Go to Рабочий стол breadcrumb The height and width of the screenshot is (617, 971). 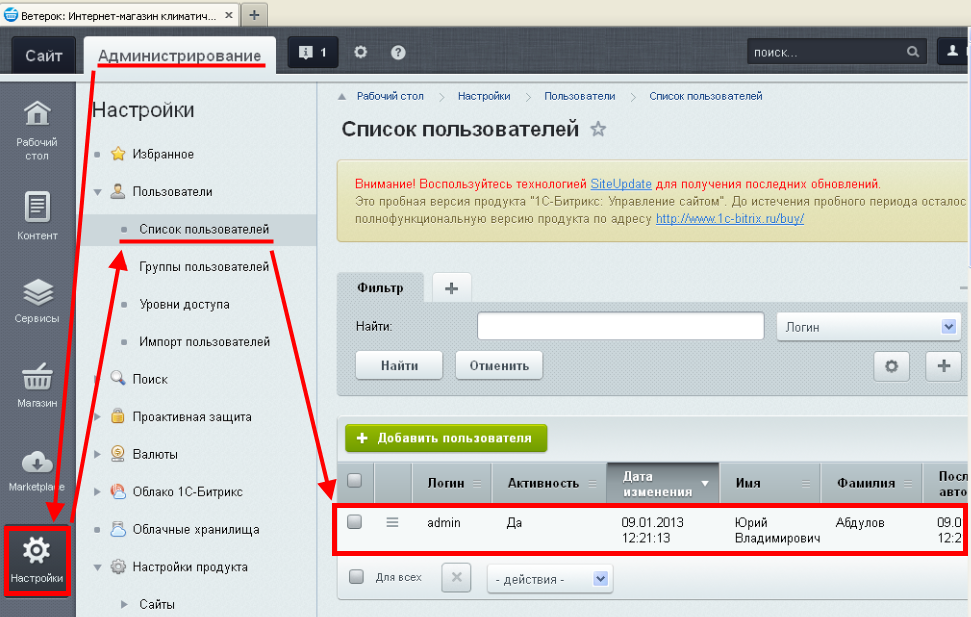(390, 97)
